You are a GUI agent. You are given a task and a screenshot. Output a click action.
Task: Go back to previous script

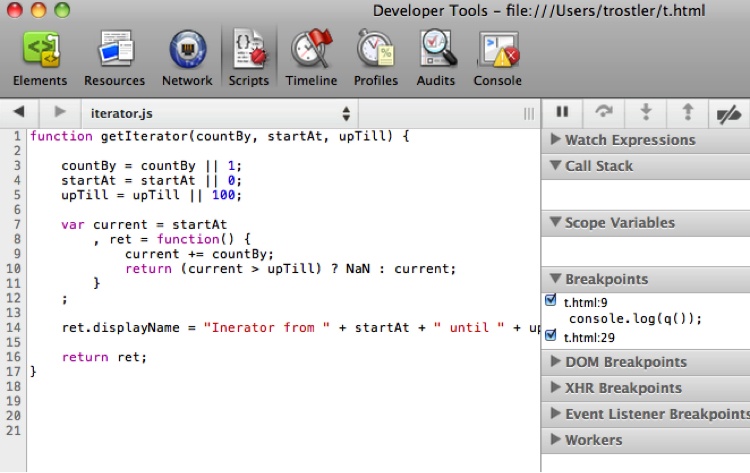[19, 112]
